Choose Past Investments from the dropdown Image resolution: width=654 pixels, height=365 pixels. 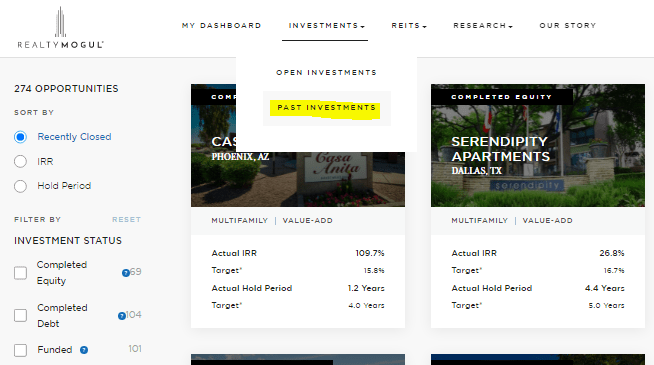tap(327, 108)
